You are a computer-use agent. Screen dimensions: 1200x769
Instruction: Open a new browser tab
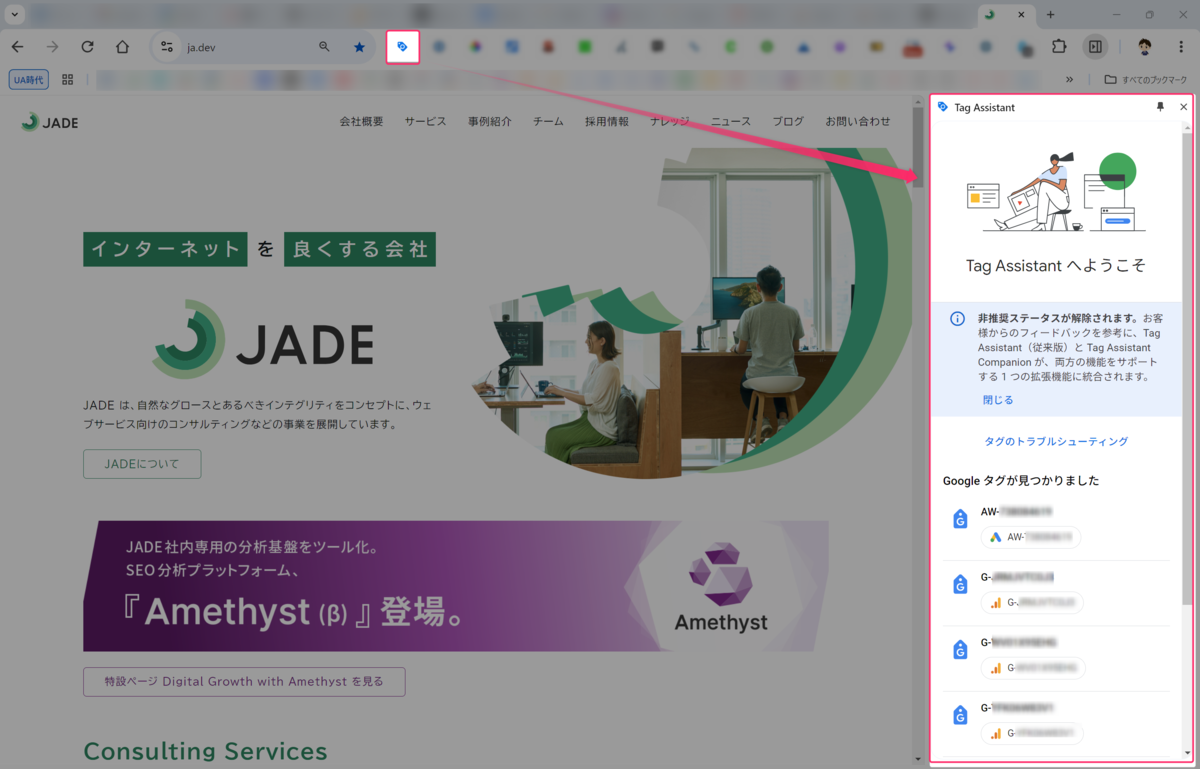1050,15
